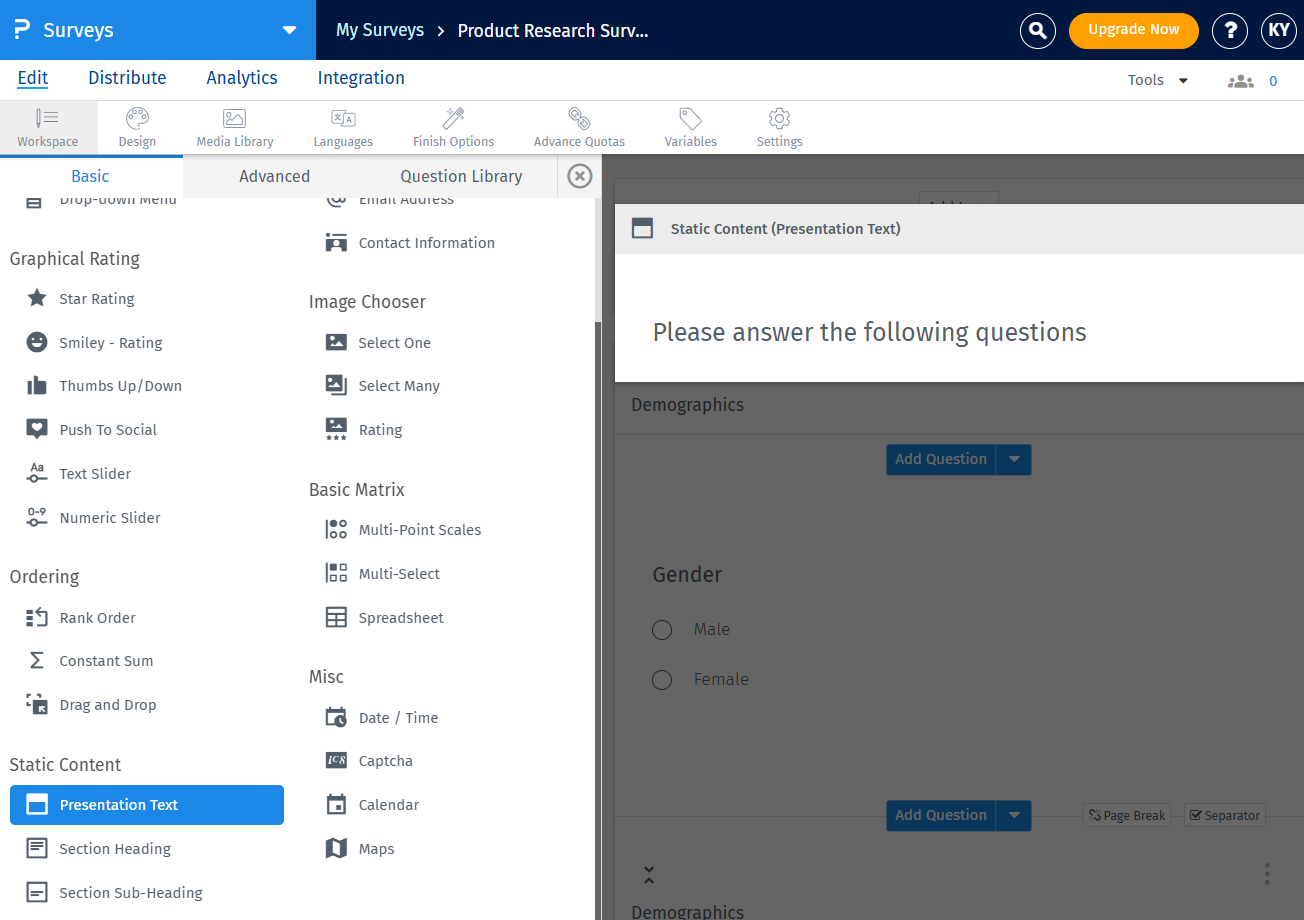
Task: Select the Advanced question types tab
Action: 275,176
